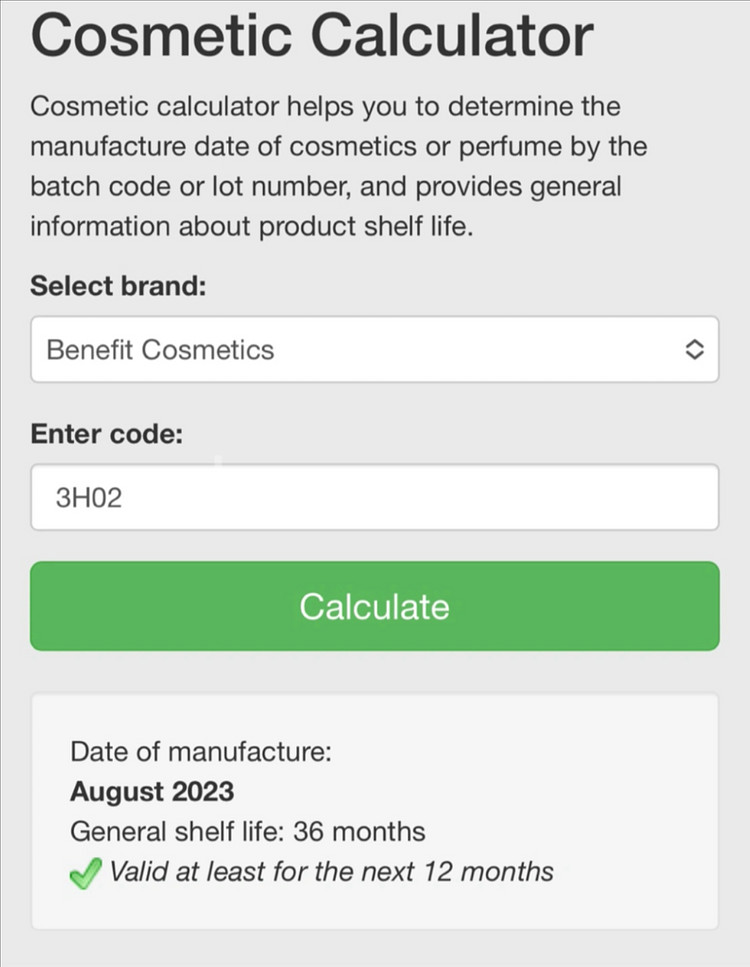750x967 pixels.
Task: Click the 'Date of manufacture:' text
Action: [x=200, y=752]
